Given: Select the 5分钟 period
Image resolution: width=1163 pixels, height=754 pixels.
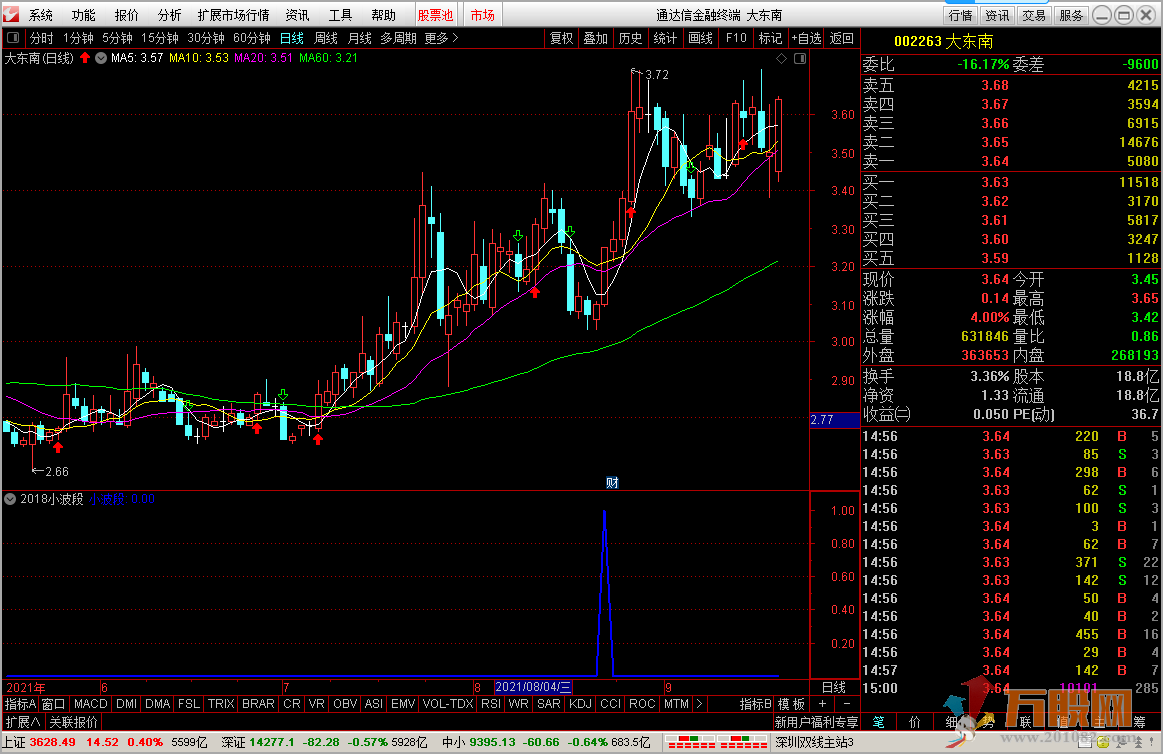Looking at the screenshot, I should coord(117,38).
